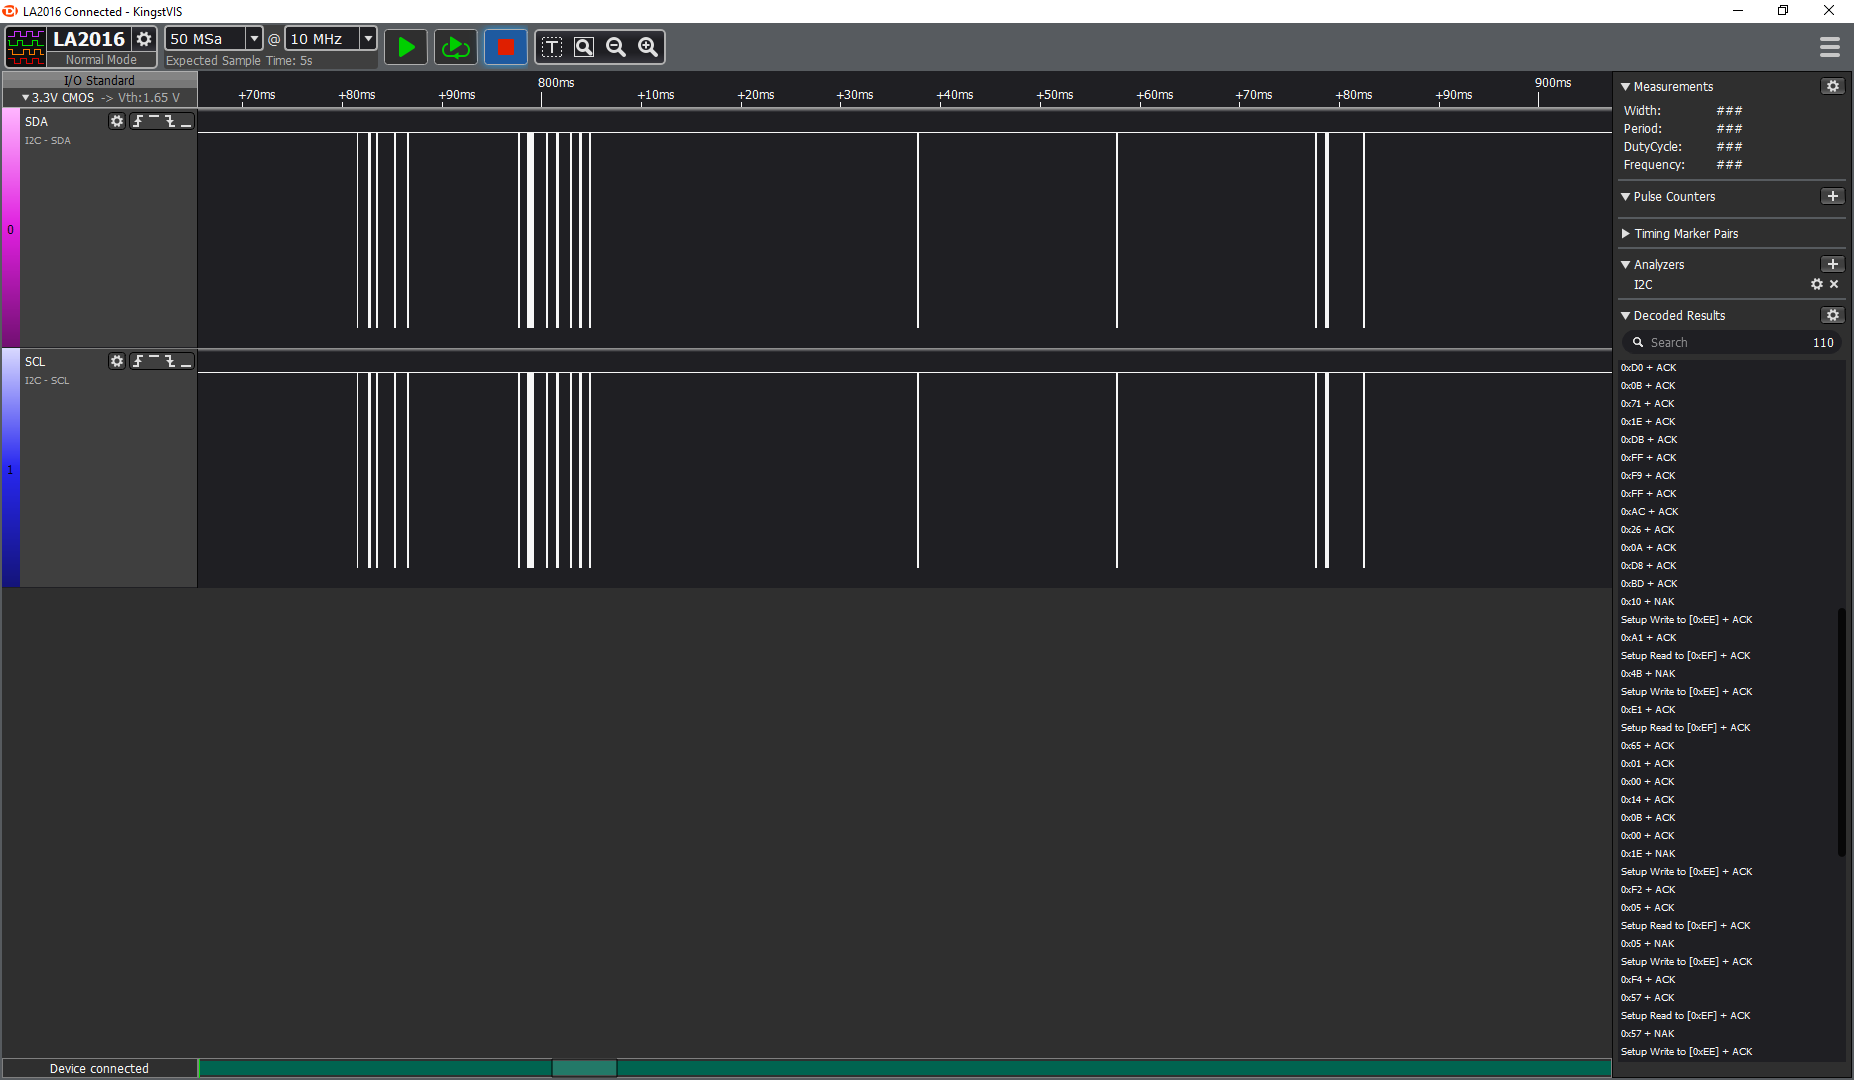
Task: Click the zoom-to-fit magnifier icon
Action: [584, 47]
